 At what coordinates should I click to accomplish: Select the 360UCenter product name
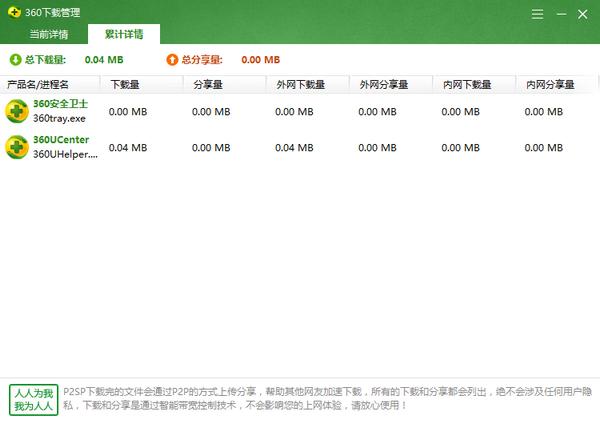point(61,140)
